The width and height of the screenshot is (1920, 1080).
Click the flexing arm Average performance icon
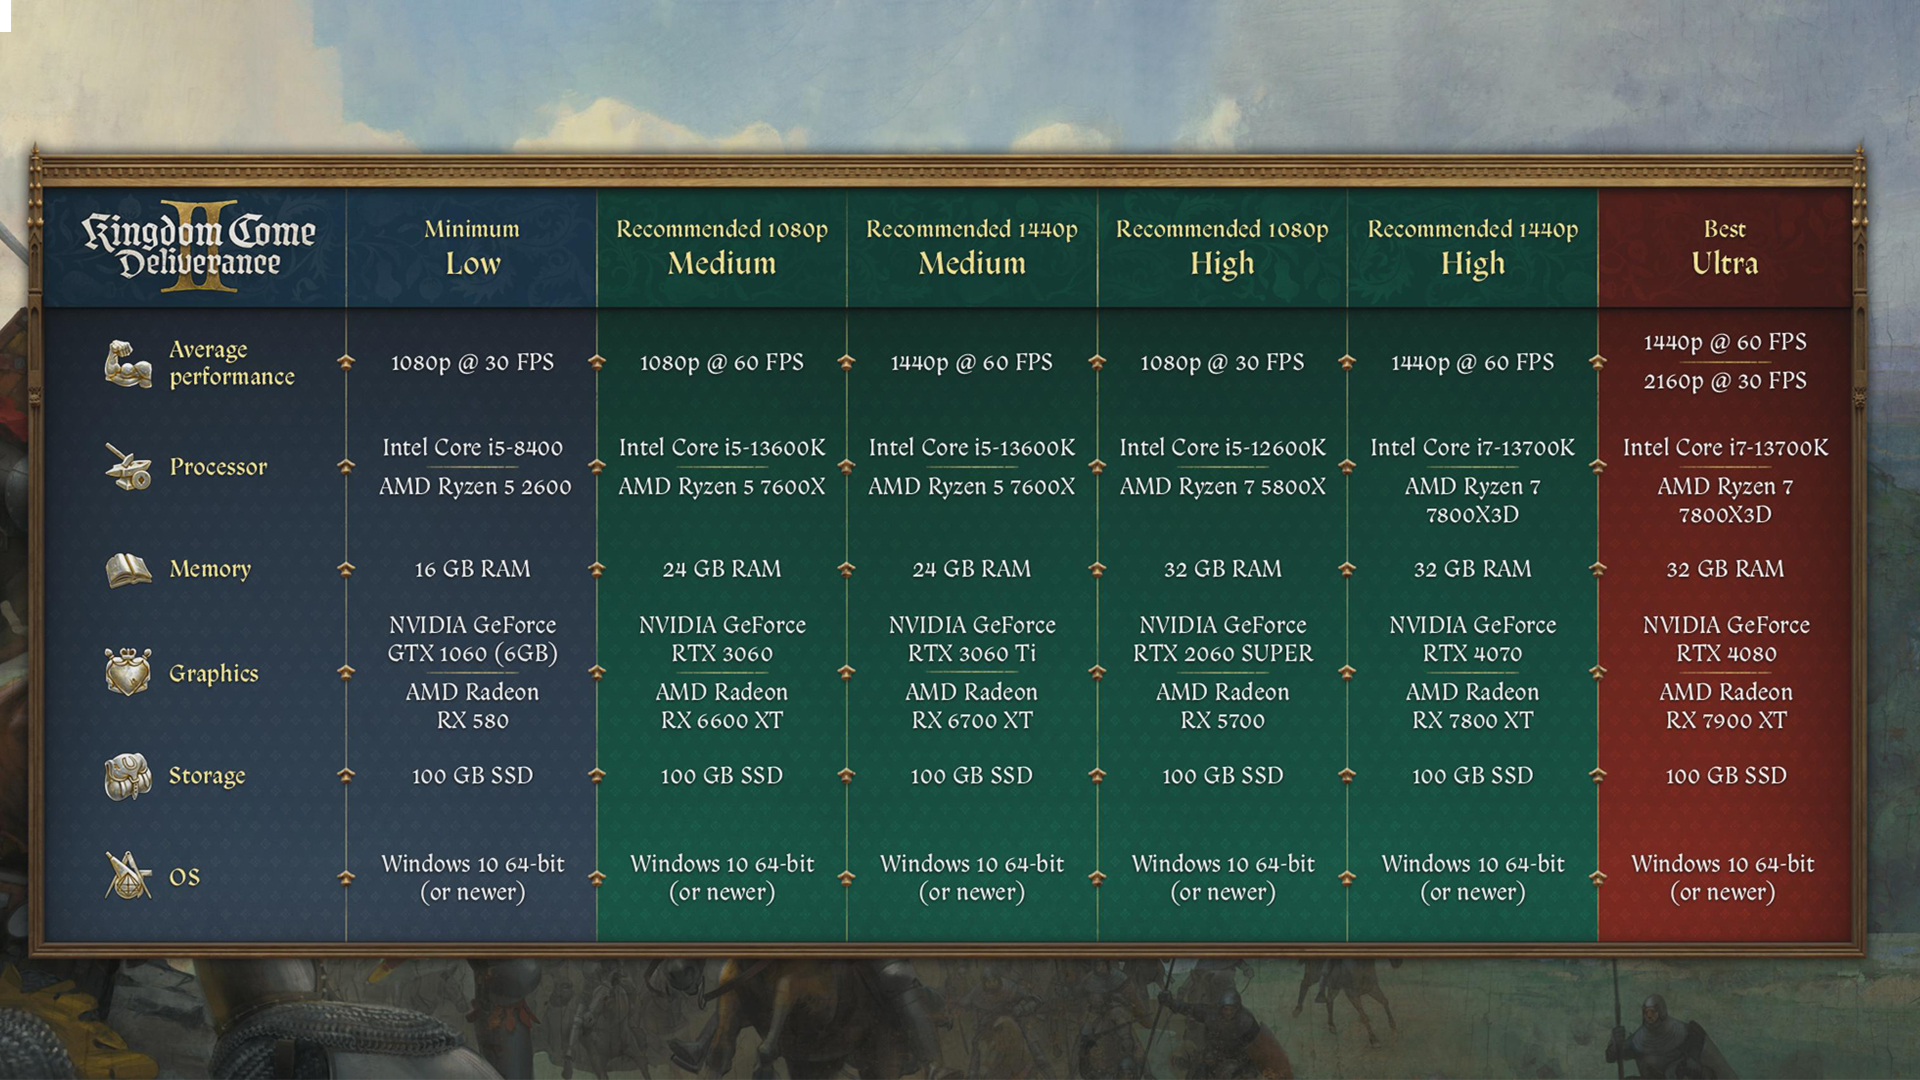pos(128,363)
